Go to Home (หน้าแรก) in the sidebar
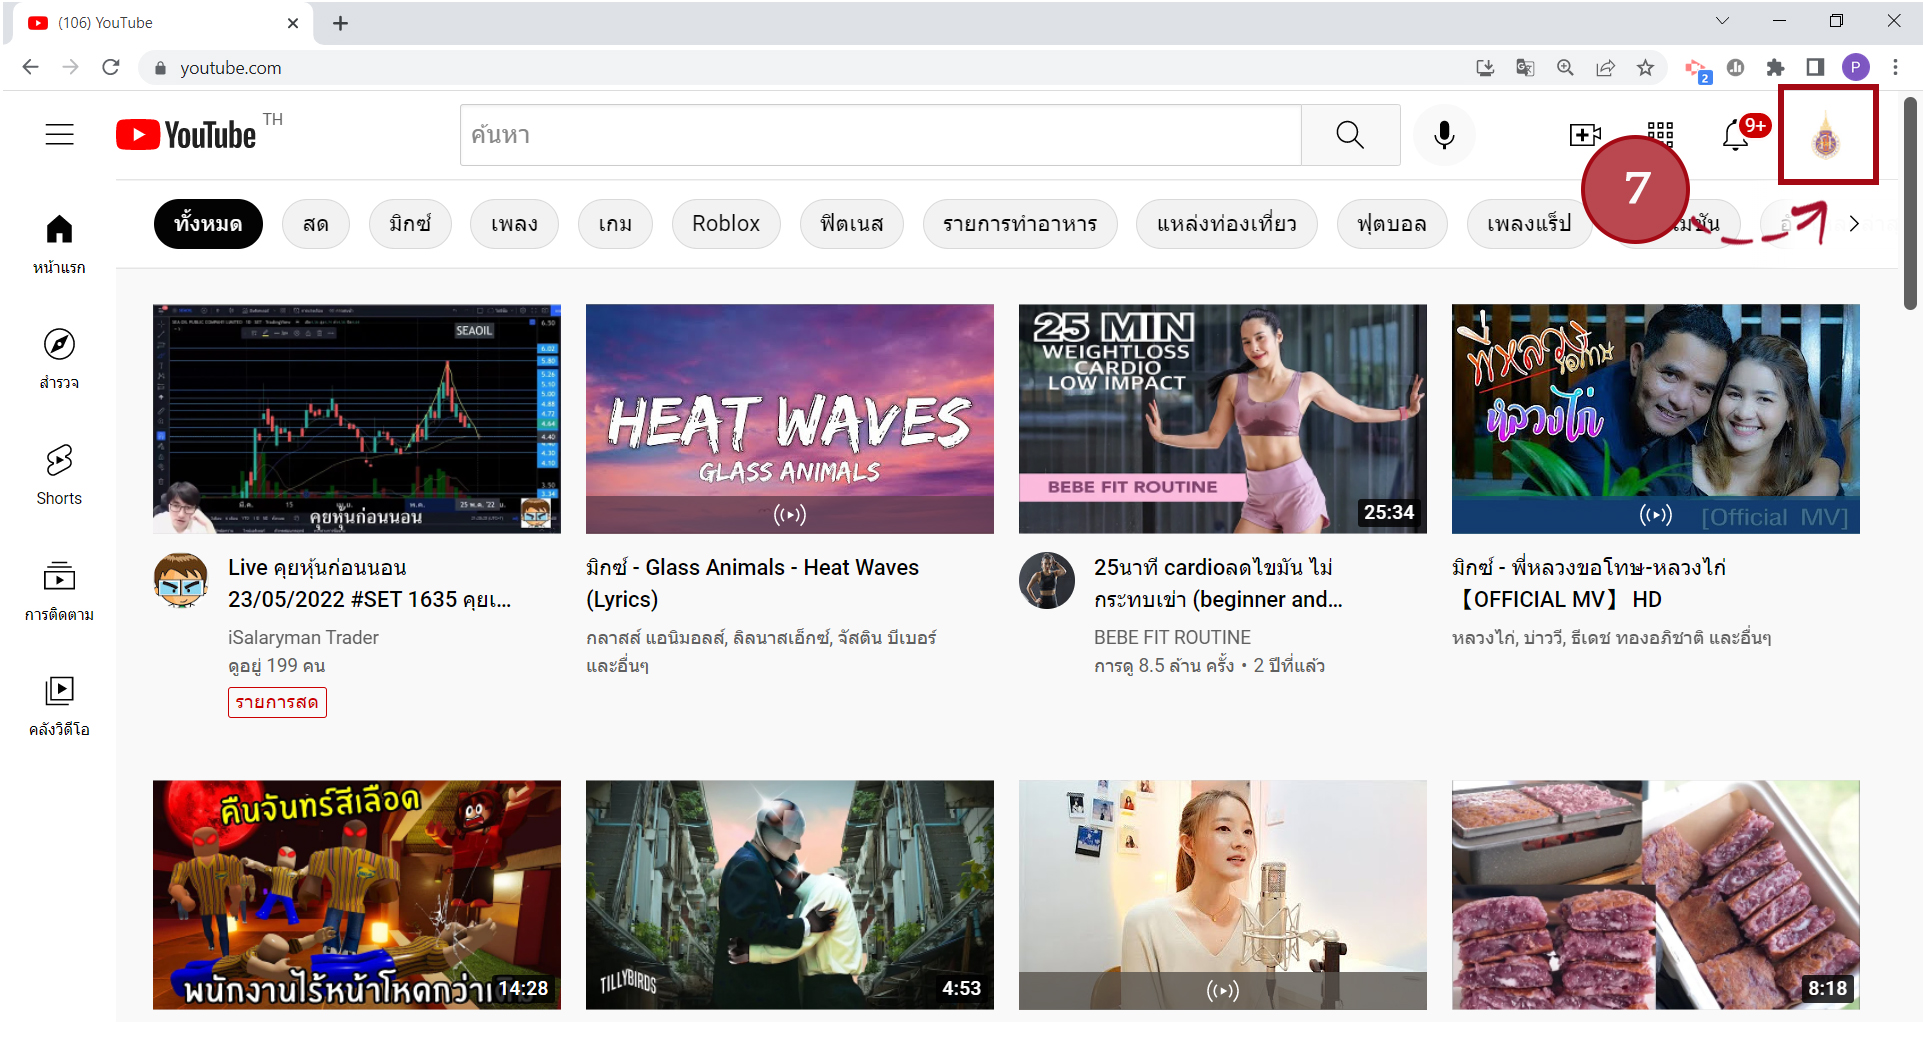This screenshot has height=1040, width=1923. (59, 245)
